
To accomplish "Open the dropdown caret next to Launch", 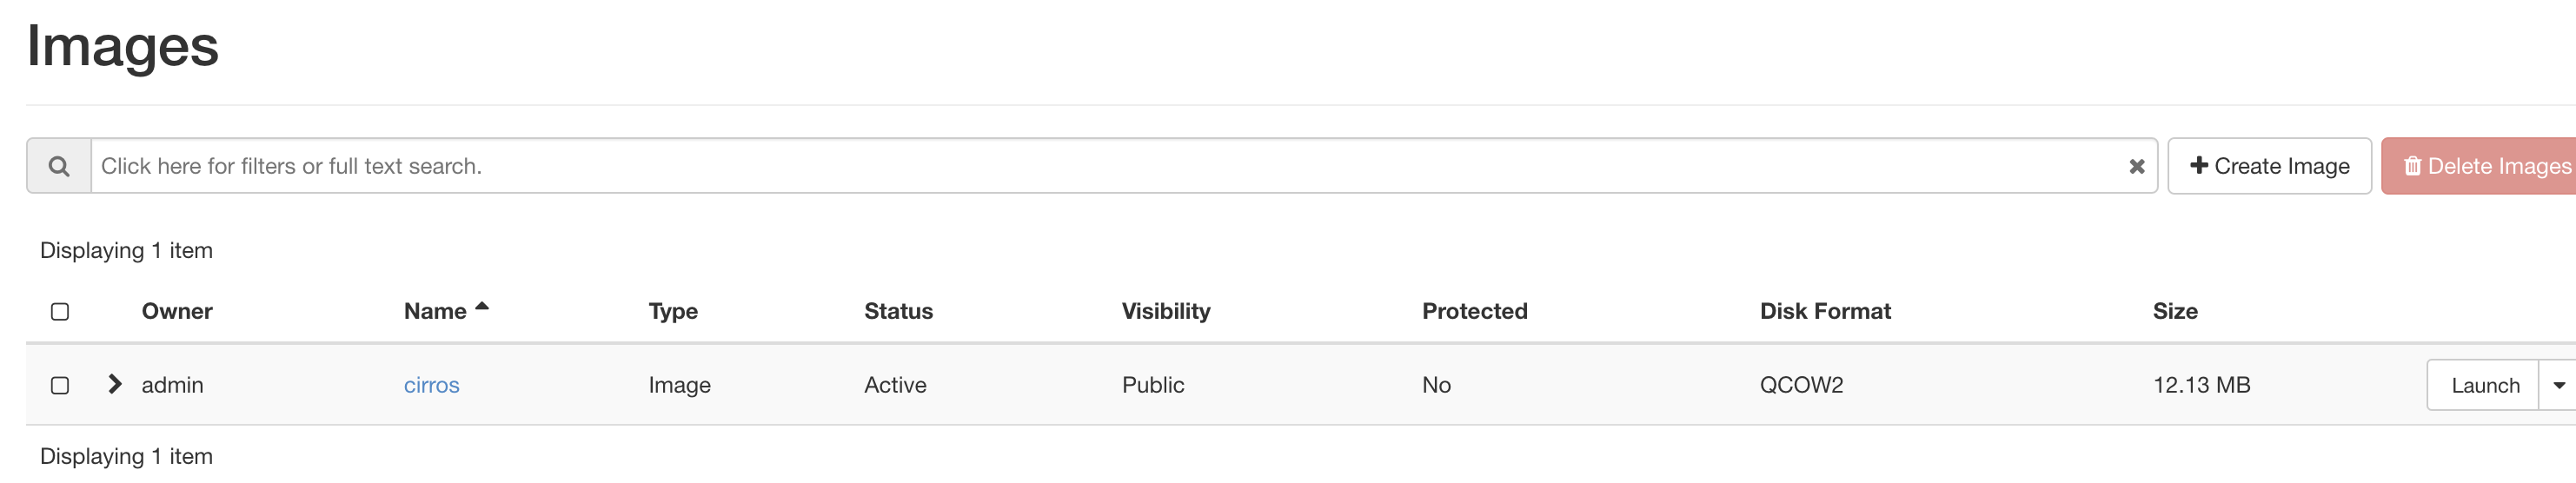I will [2558, 385].
